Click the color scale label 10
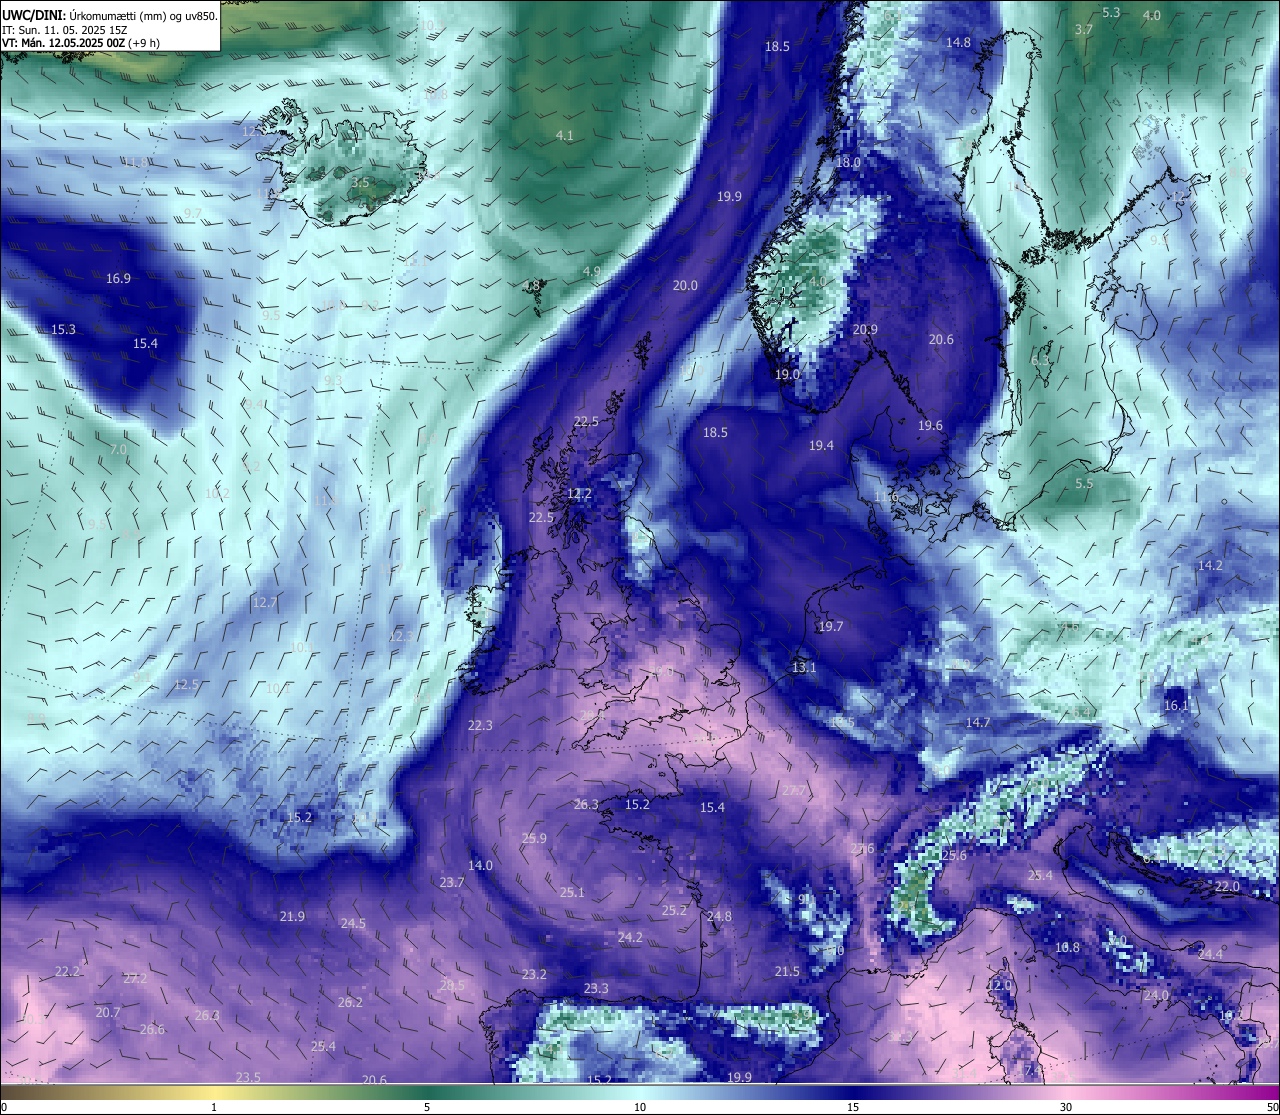1280x1115 pixels. pyautogui.click(x=640, y=1107)
